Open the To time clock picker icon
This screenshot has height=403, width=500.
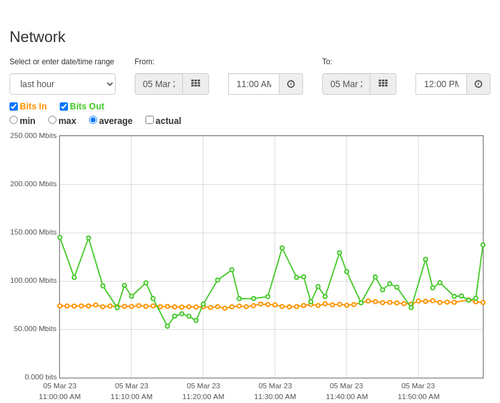(478, 84)
